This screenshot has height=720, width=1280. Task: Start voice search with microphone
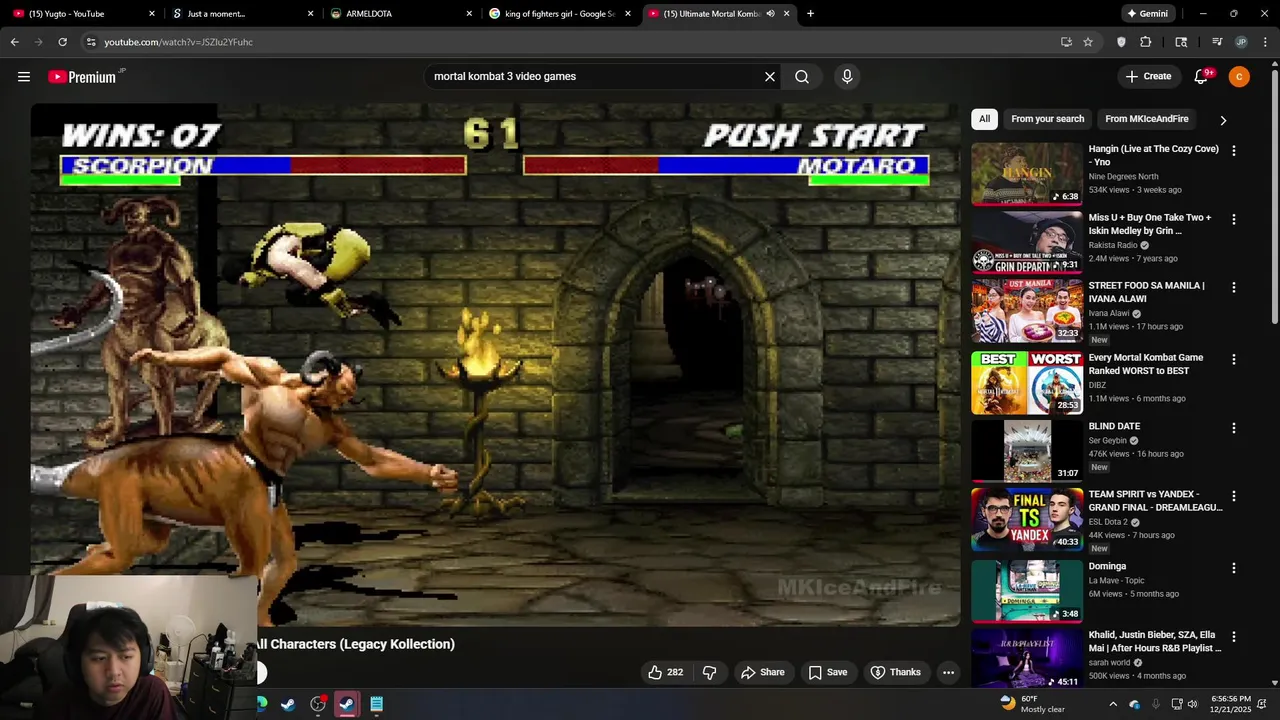(x=847, y=76)
